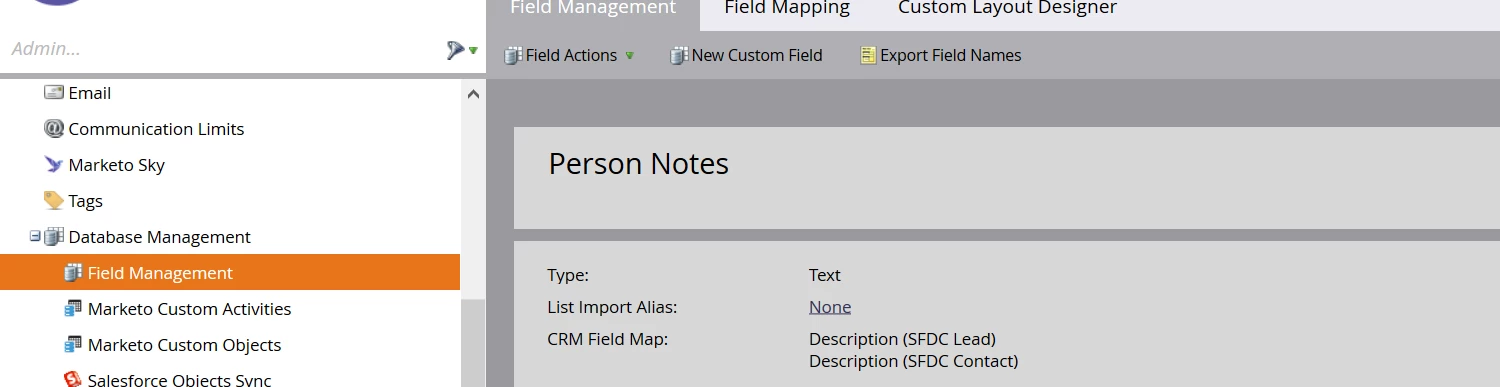Image resolution: width=1500 pixels, height=387 pixels.
Task: Select Communication Limits in the tree
Action: pyautogui.click(x=156, y=129)
